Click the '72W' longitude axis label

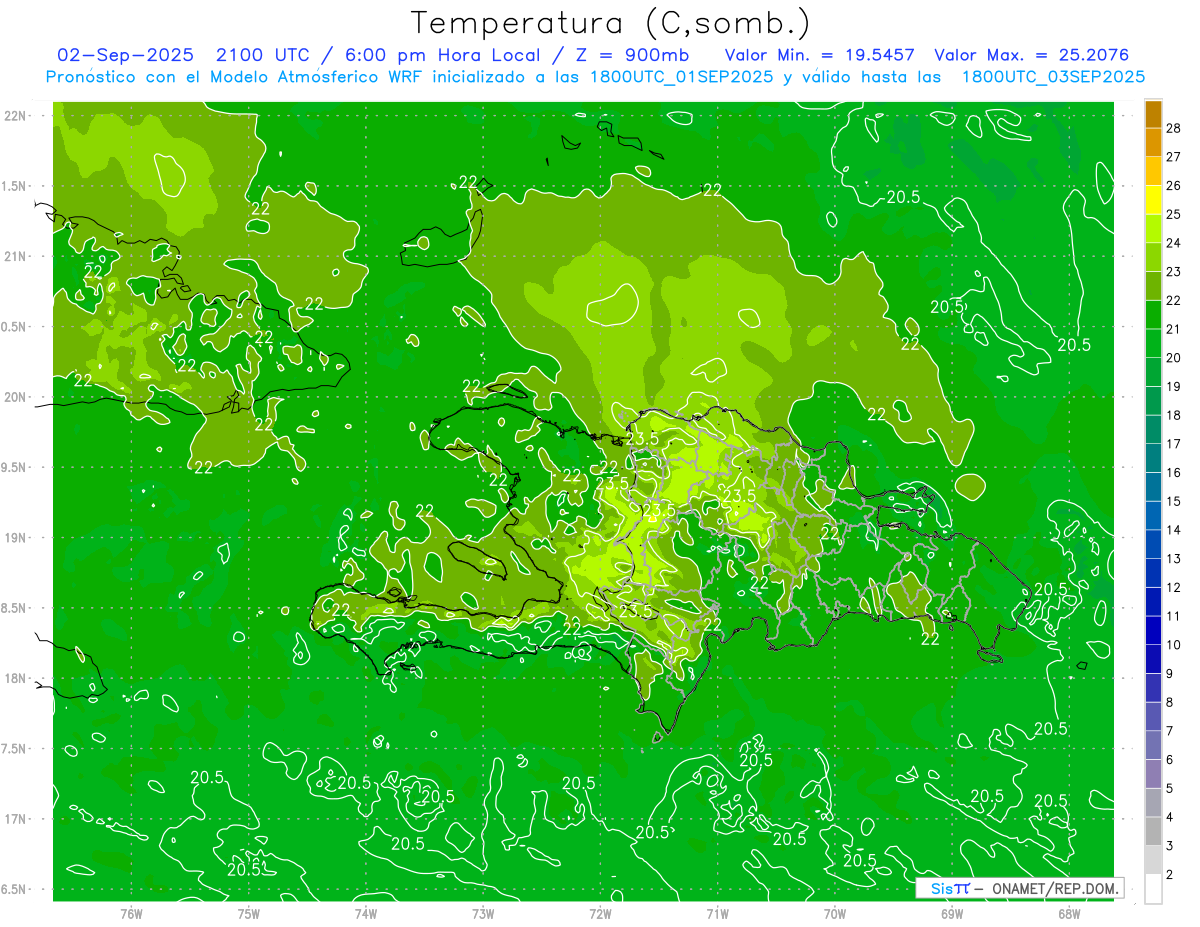[600, 913]
